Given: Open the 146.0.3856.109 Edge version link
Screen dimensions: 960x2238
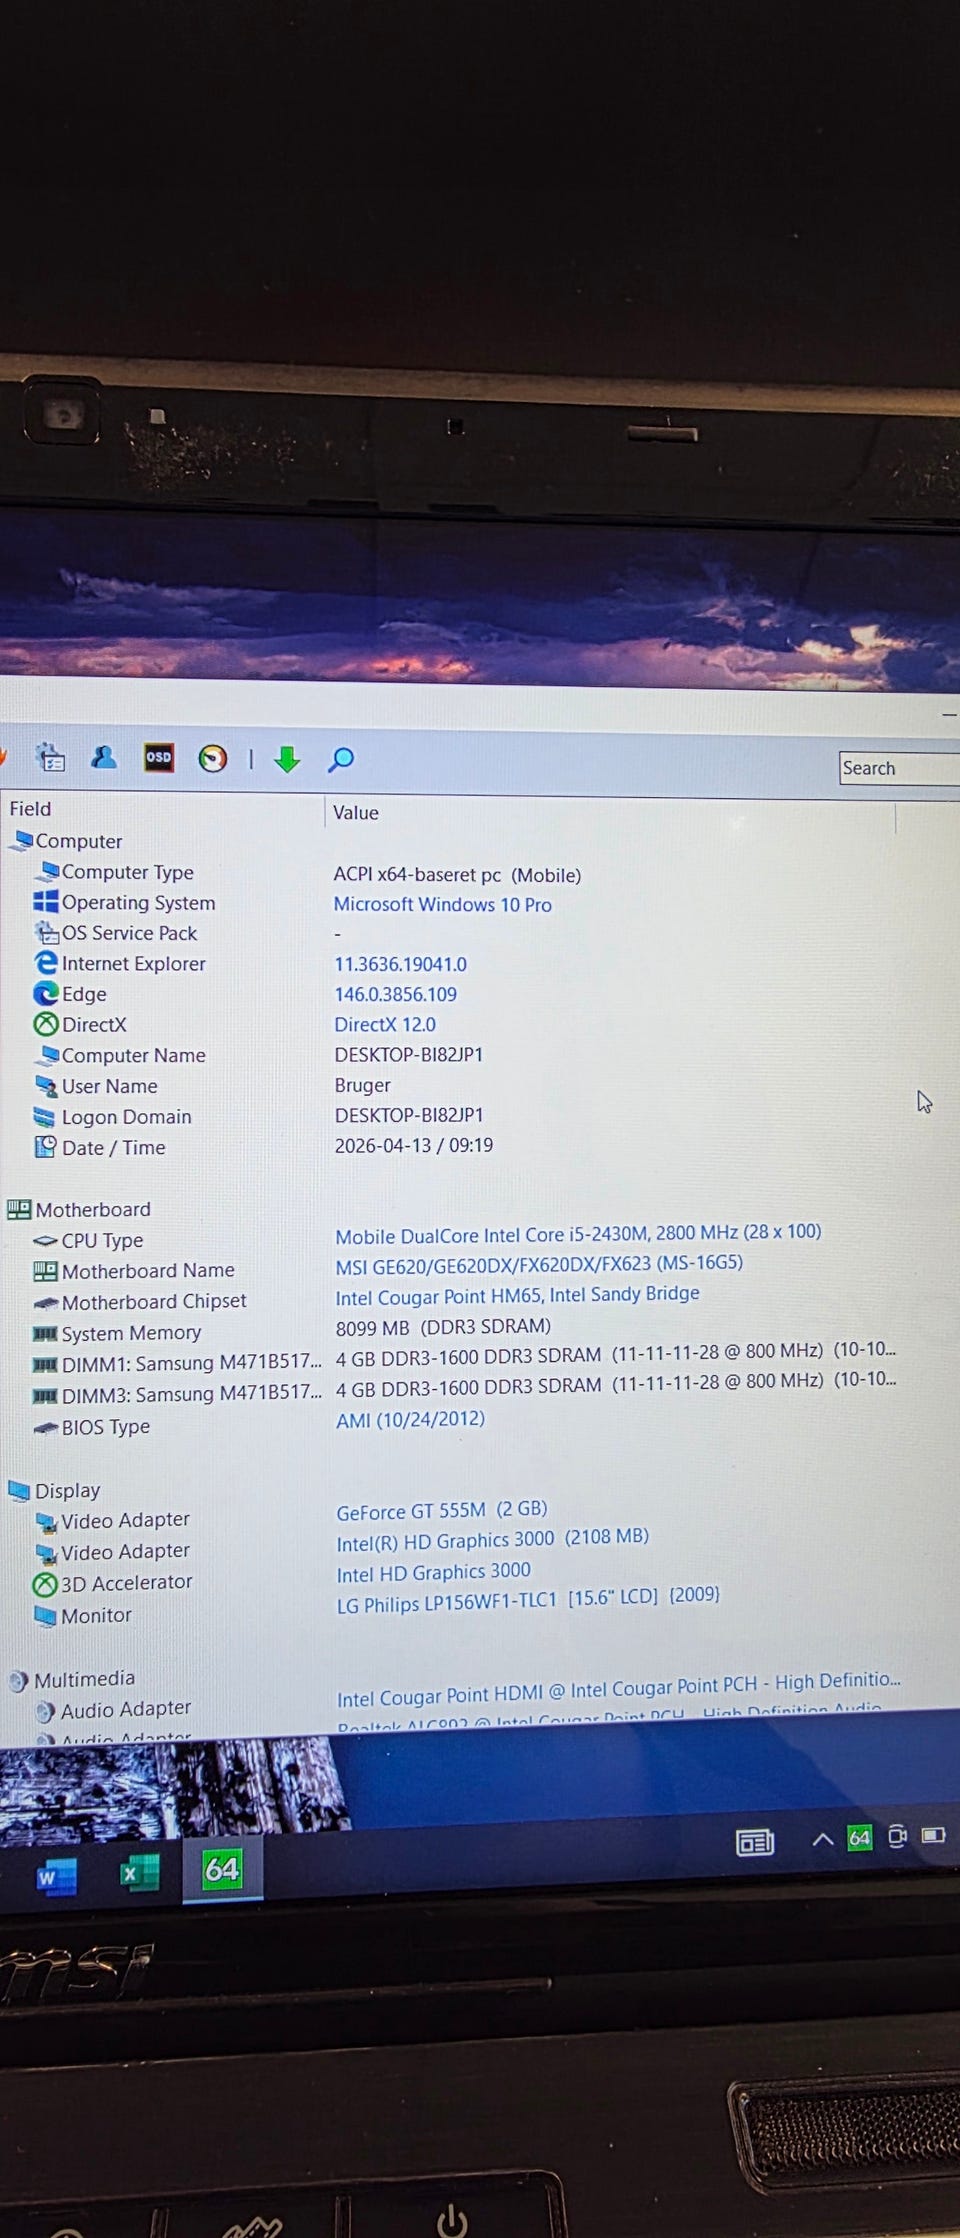Looking at the screenshot, I should [395, 994].
